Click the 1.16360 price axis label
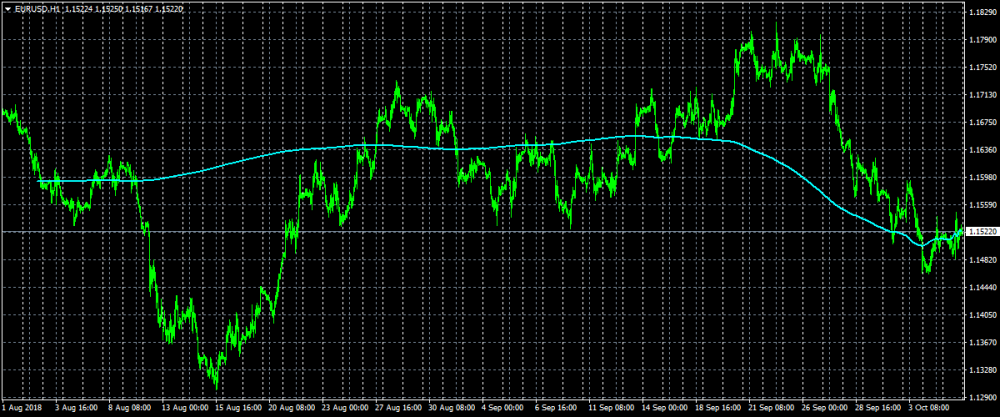Image resolution: width=1000 pixels, height=417 pixels. (x=982, y=150)
